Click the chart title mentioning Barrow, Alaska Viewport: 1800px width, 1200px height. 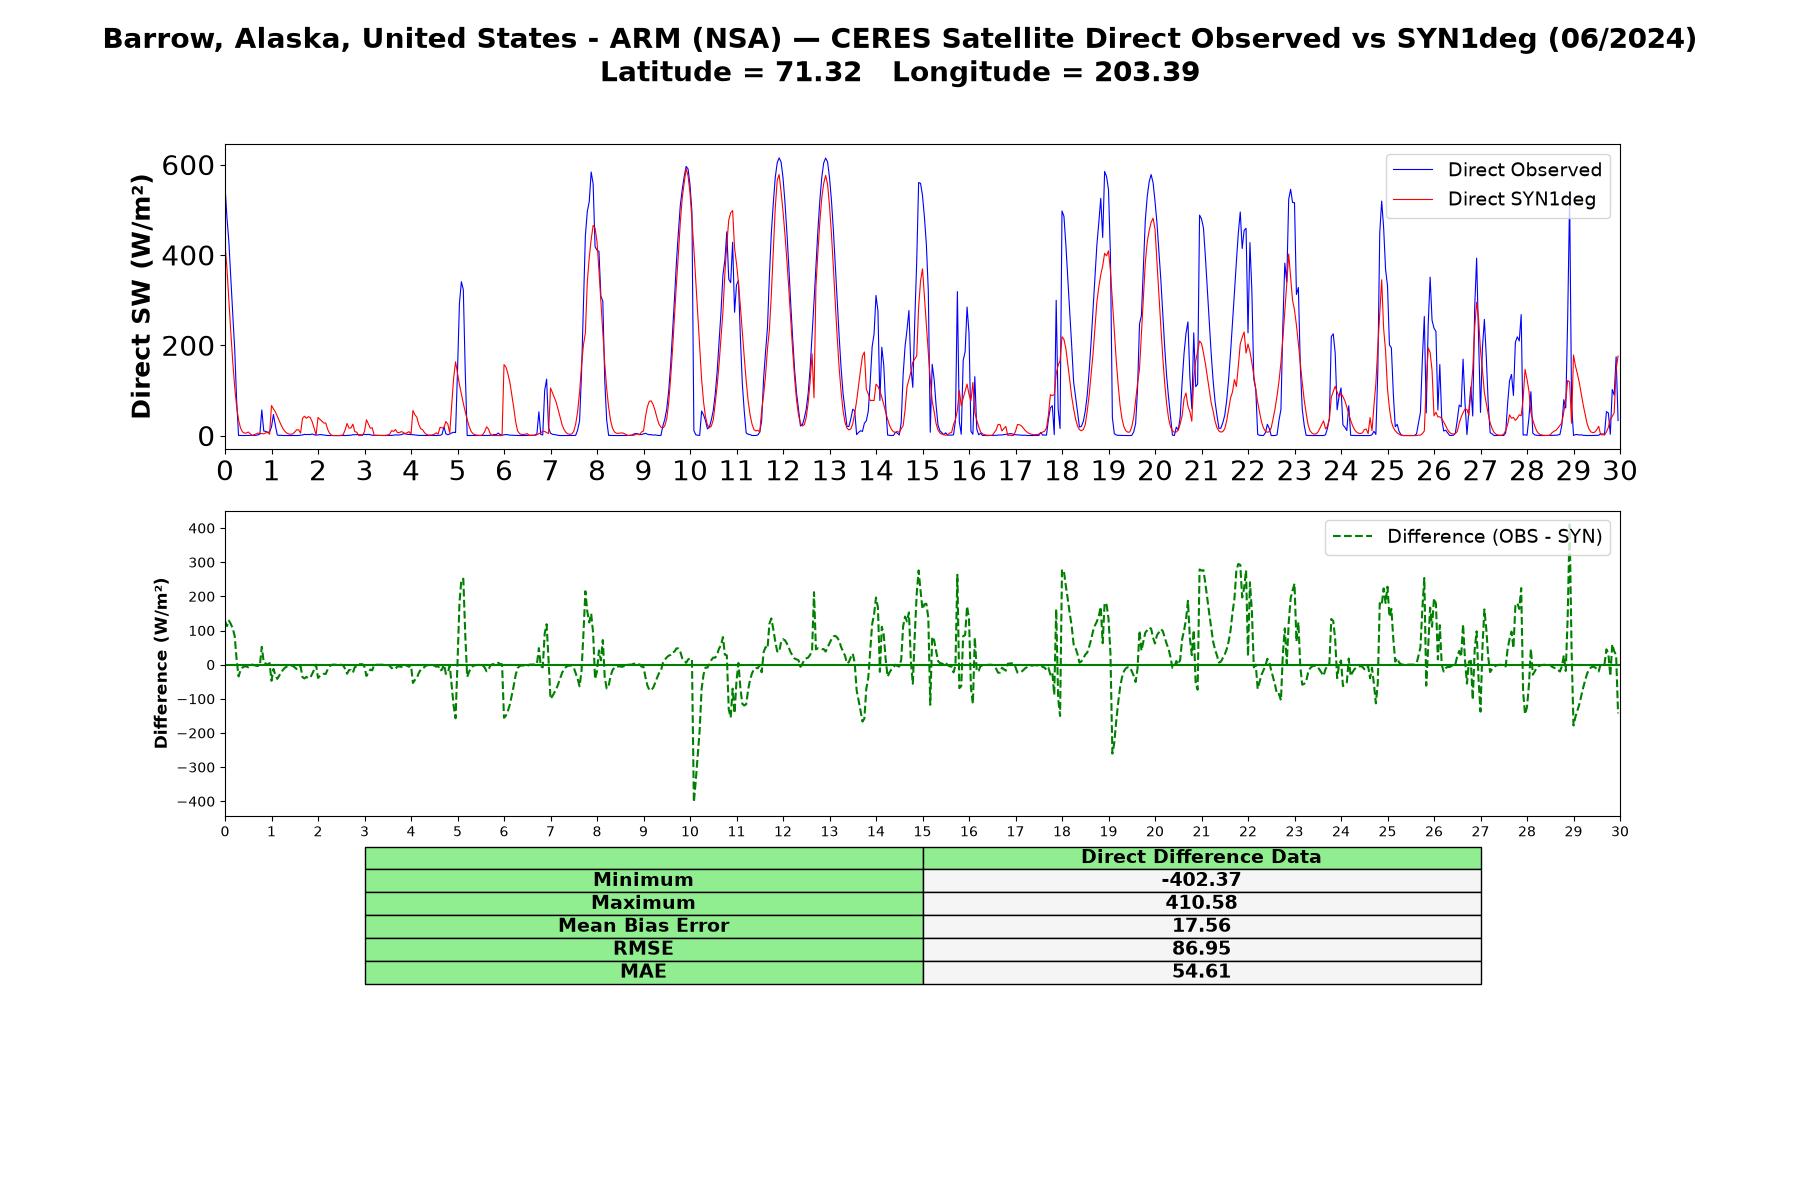tap(900, 39)
